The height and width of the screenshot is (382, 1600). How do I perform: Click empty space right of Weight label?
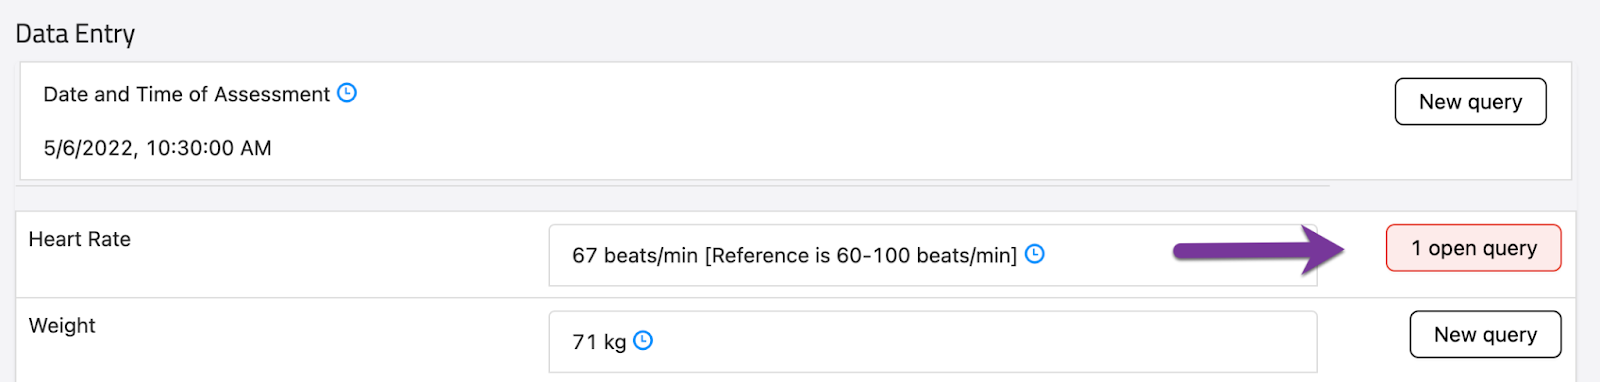(320, 340)
